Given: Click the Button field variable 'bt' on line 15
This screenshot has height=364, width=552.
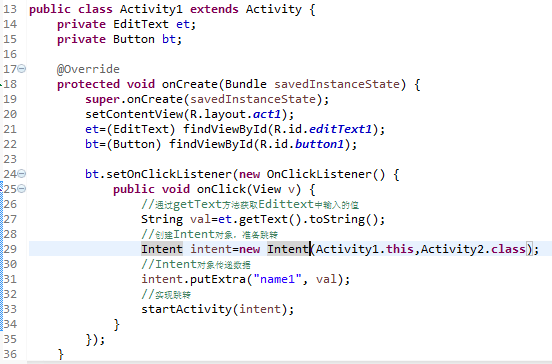Looking at the screenshot, I should pos(169,39).
